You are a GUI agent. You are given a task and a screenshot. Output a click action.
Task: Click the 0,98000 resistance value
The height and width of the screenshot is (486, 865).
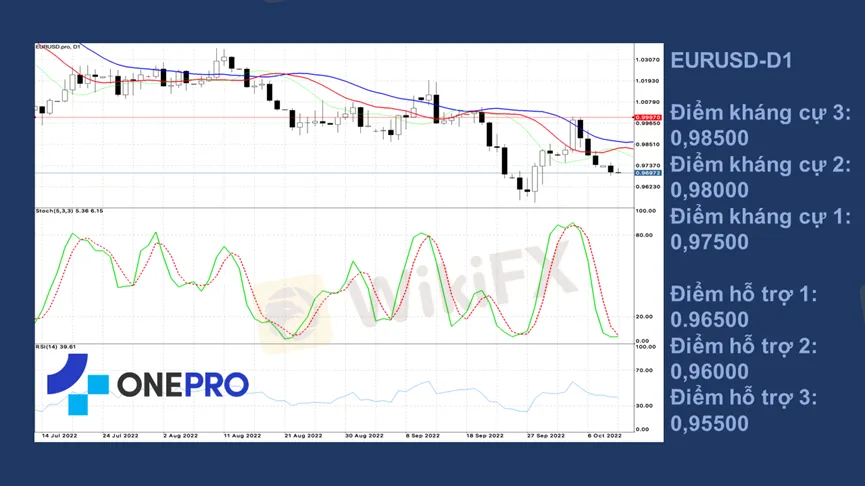coord(709,190)
